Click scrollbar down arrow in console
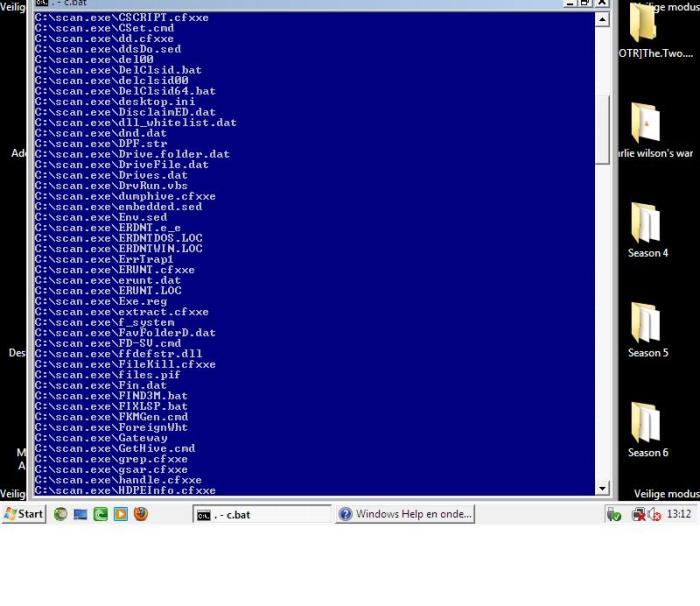The image size is (700, 606). [602, 489]
